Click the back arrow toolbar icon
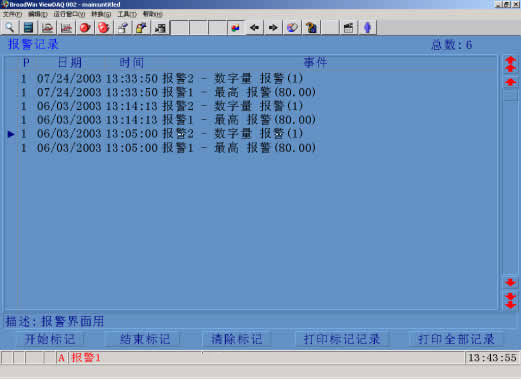 click(254, 27)
